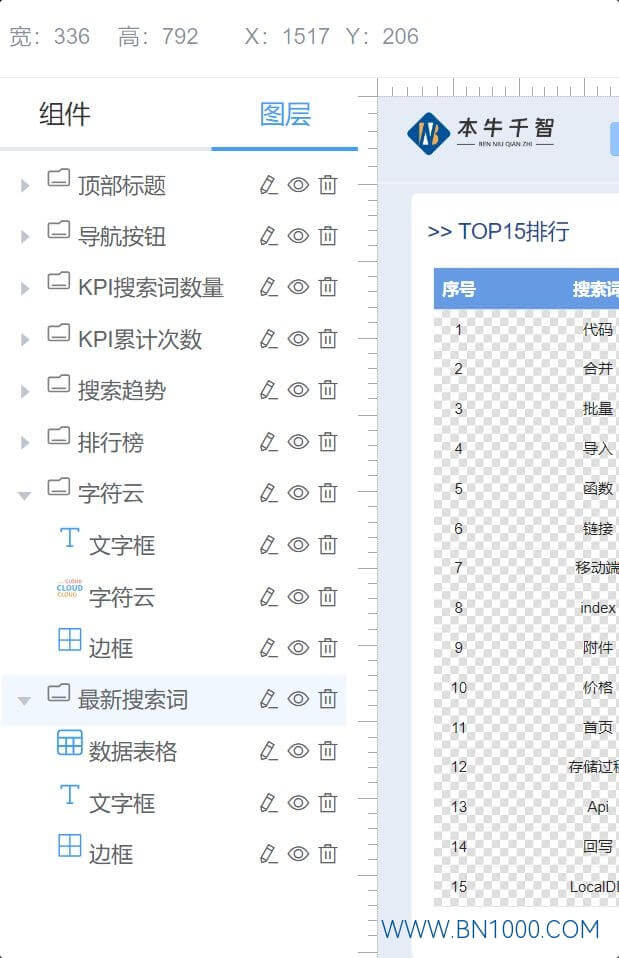Select the 字符云 child component layer

174,597
